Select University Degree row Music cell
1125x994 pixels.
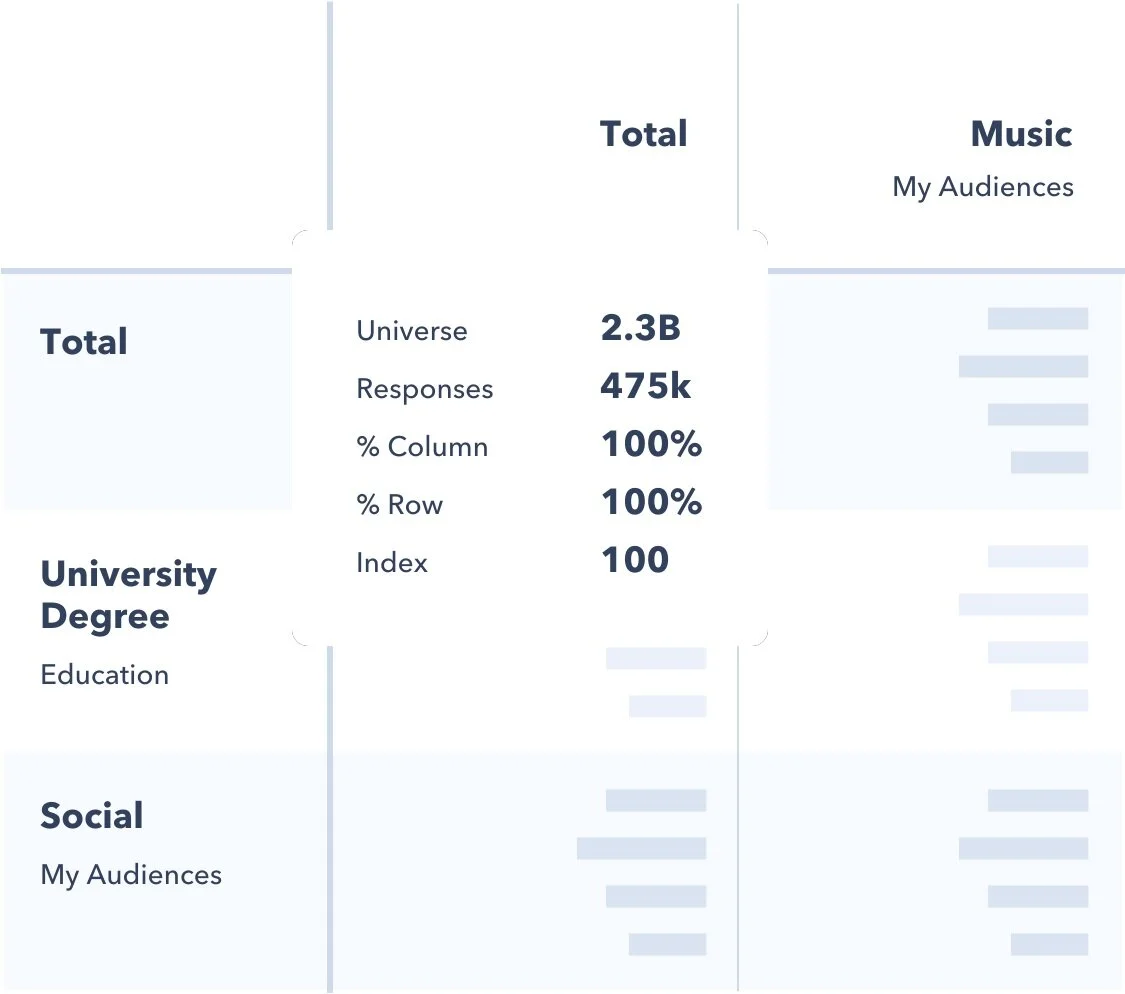coord(932,629)
